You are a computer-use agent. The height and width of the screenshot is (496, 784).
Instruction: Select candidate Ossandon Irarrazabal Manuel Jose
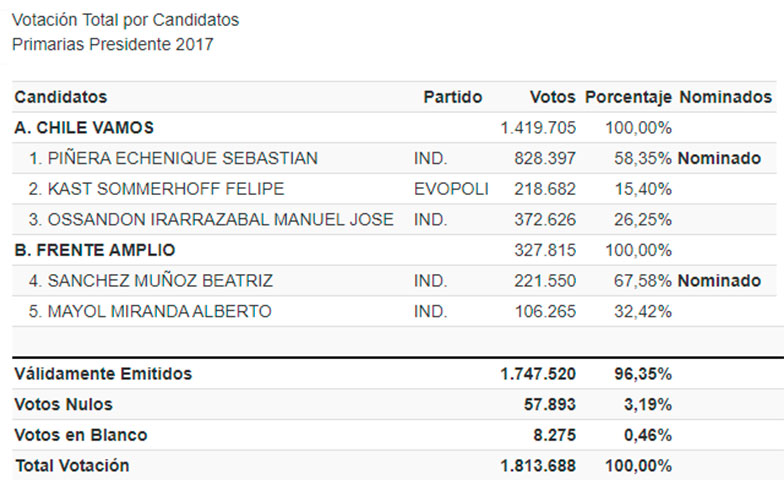[x=211, y=220]
